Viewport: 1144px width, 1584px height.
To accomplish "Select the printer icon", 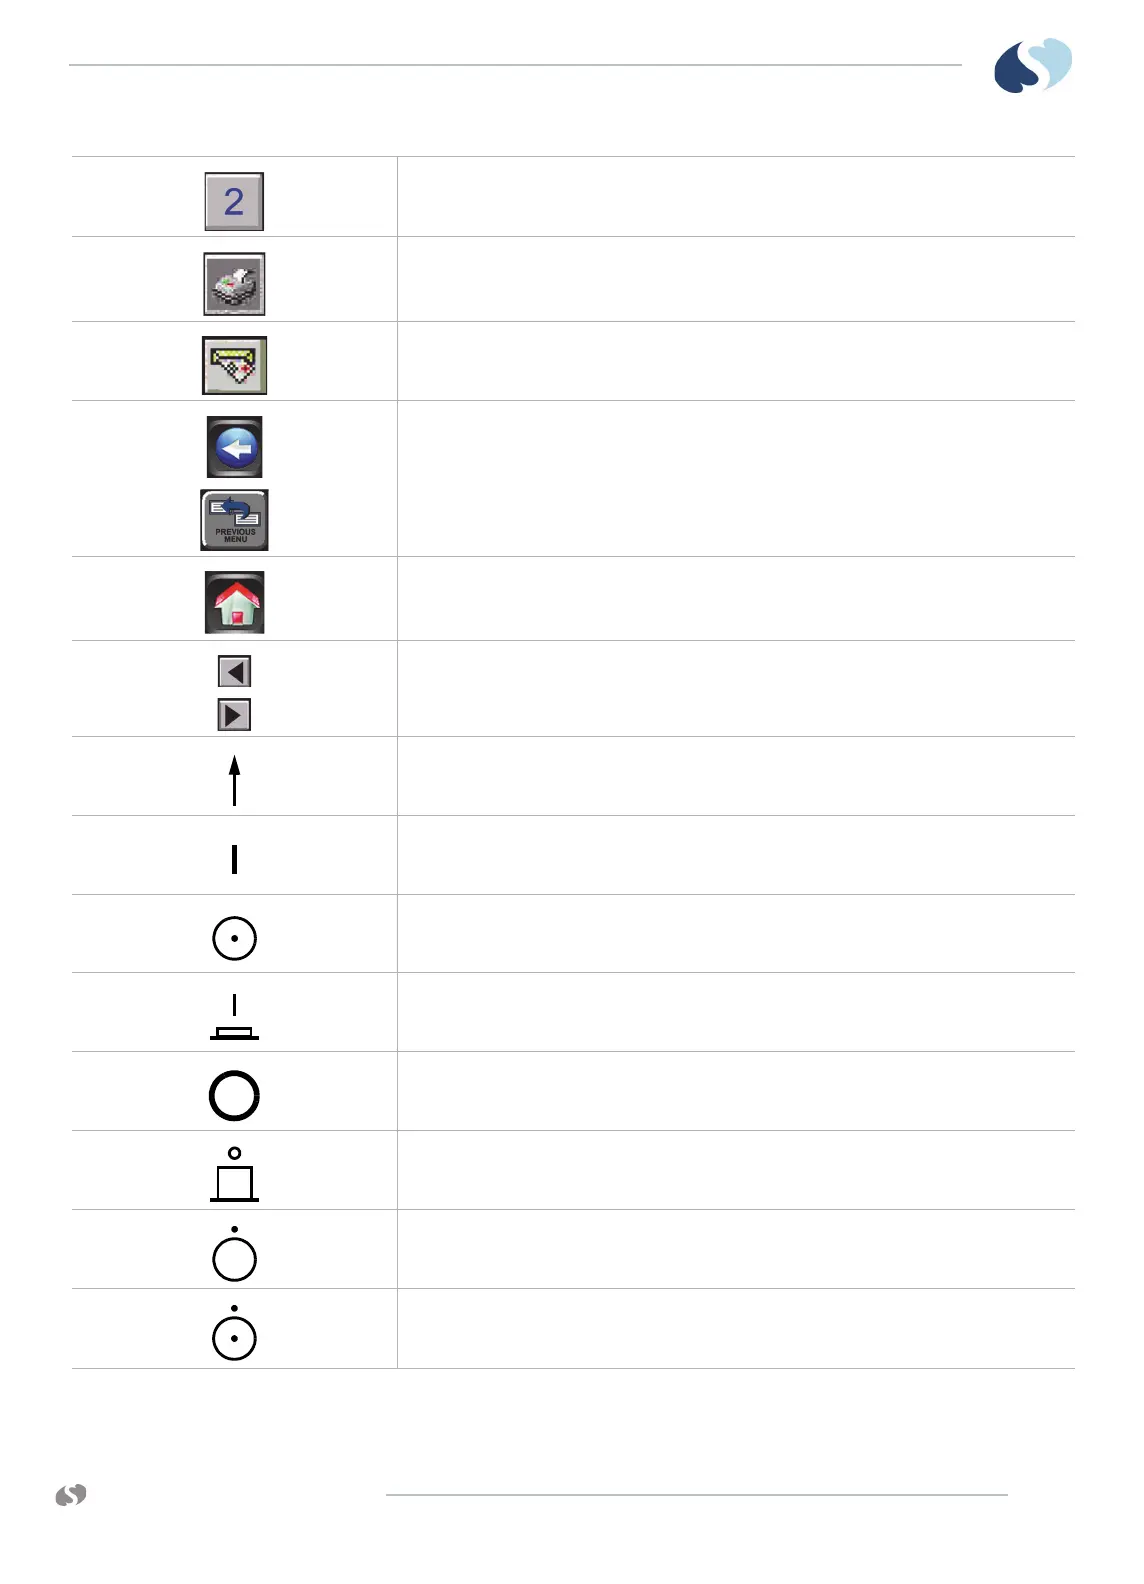I will (234, 284).
